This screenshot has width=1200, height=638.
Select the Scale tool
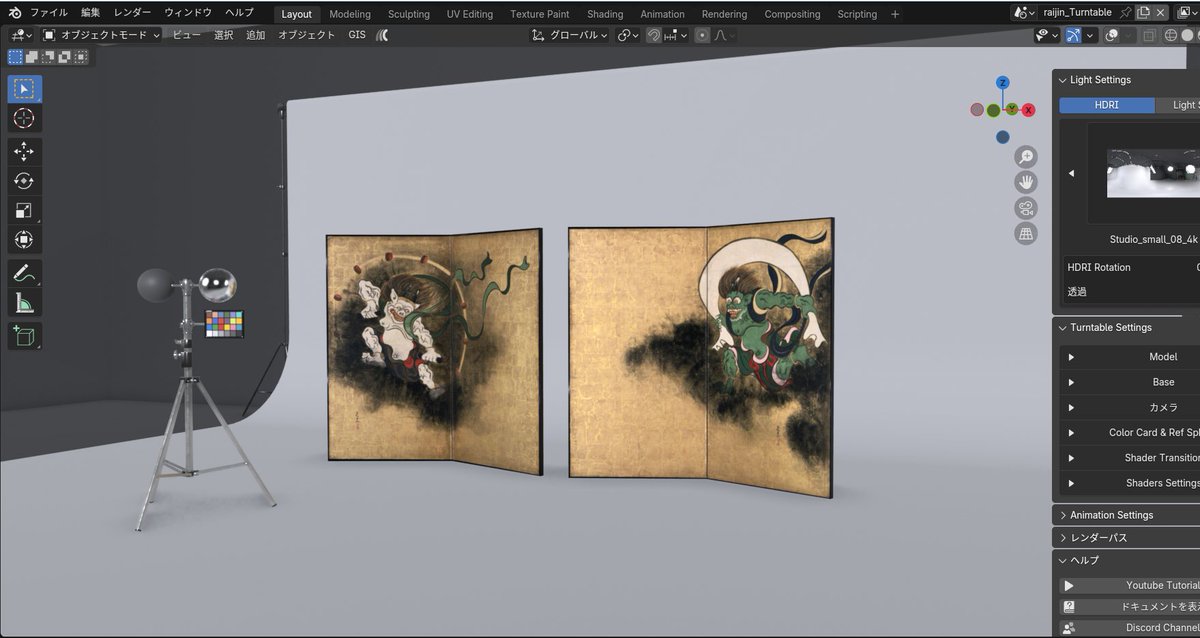click(x=24, y=210)
